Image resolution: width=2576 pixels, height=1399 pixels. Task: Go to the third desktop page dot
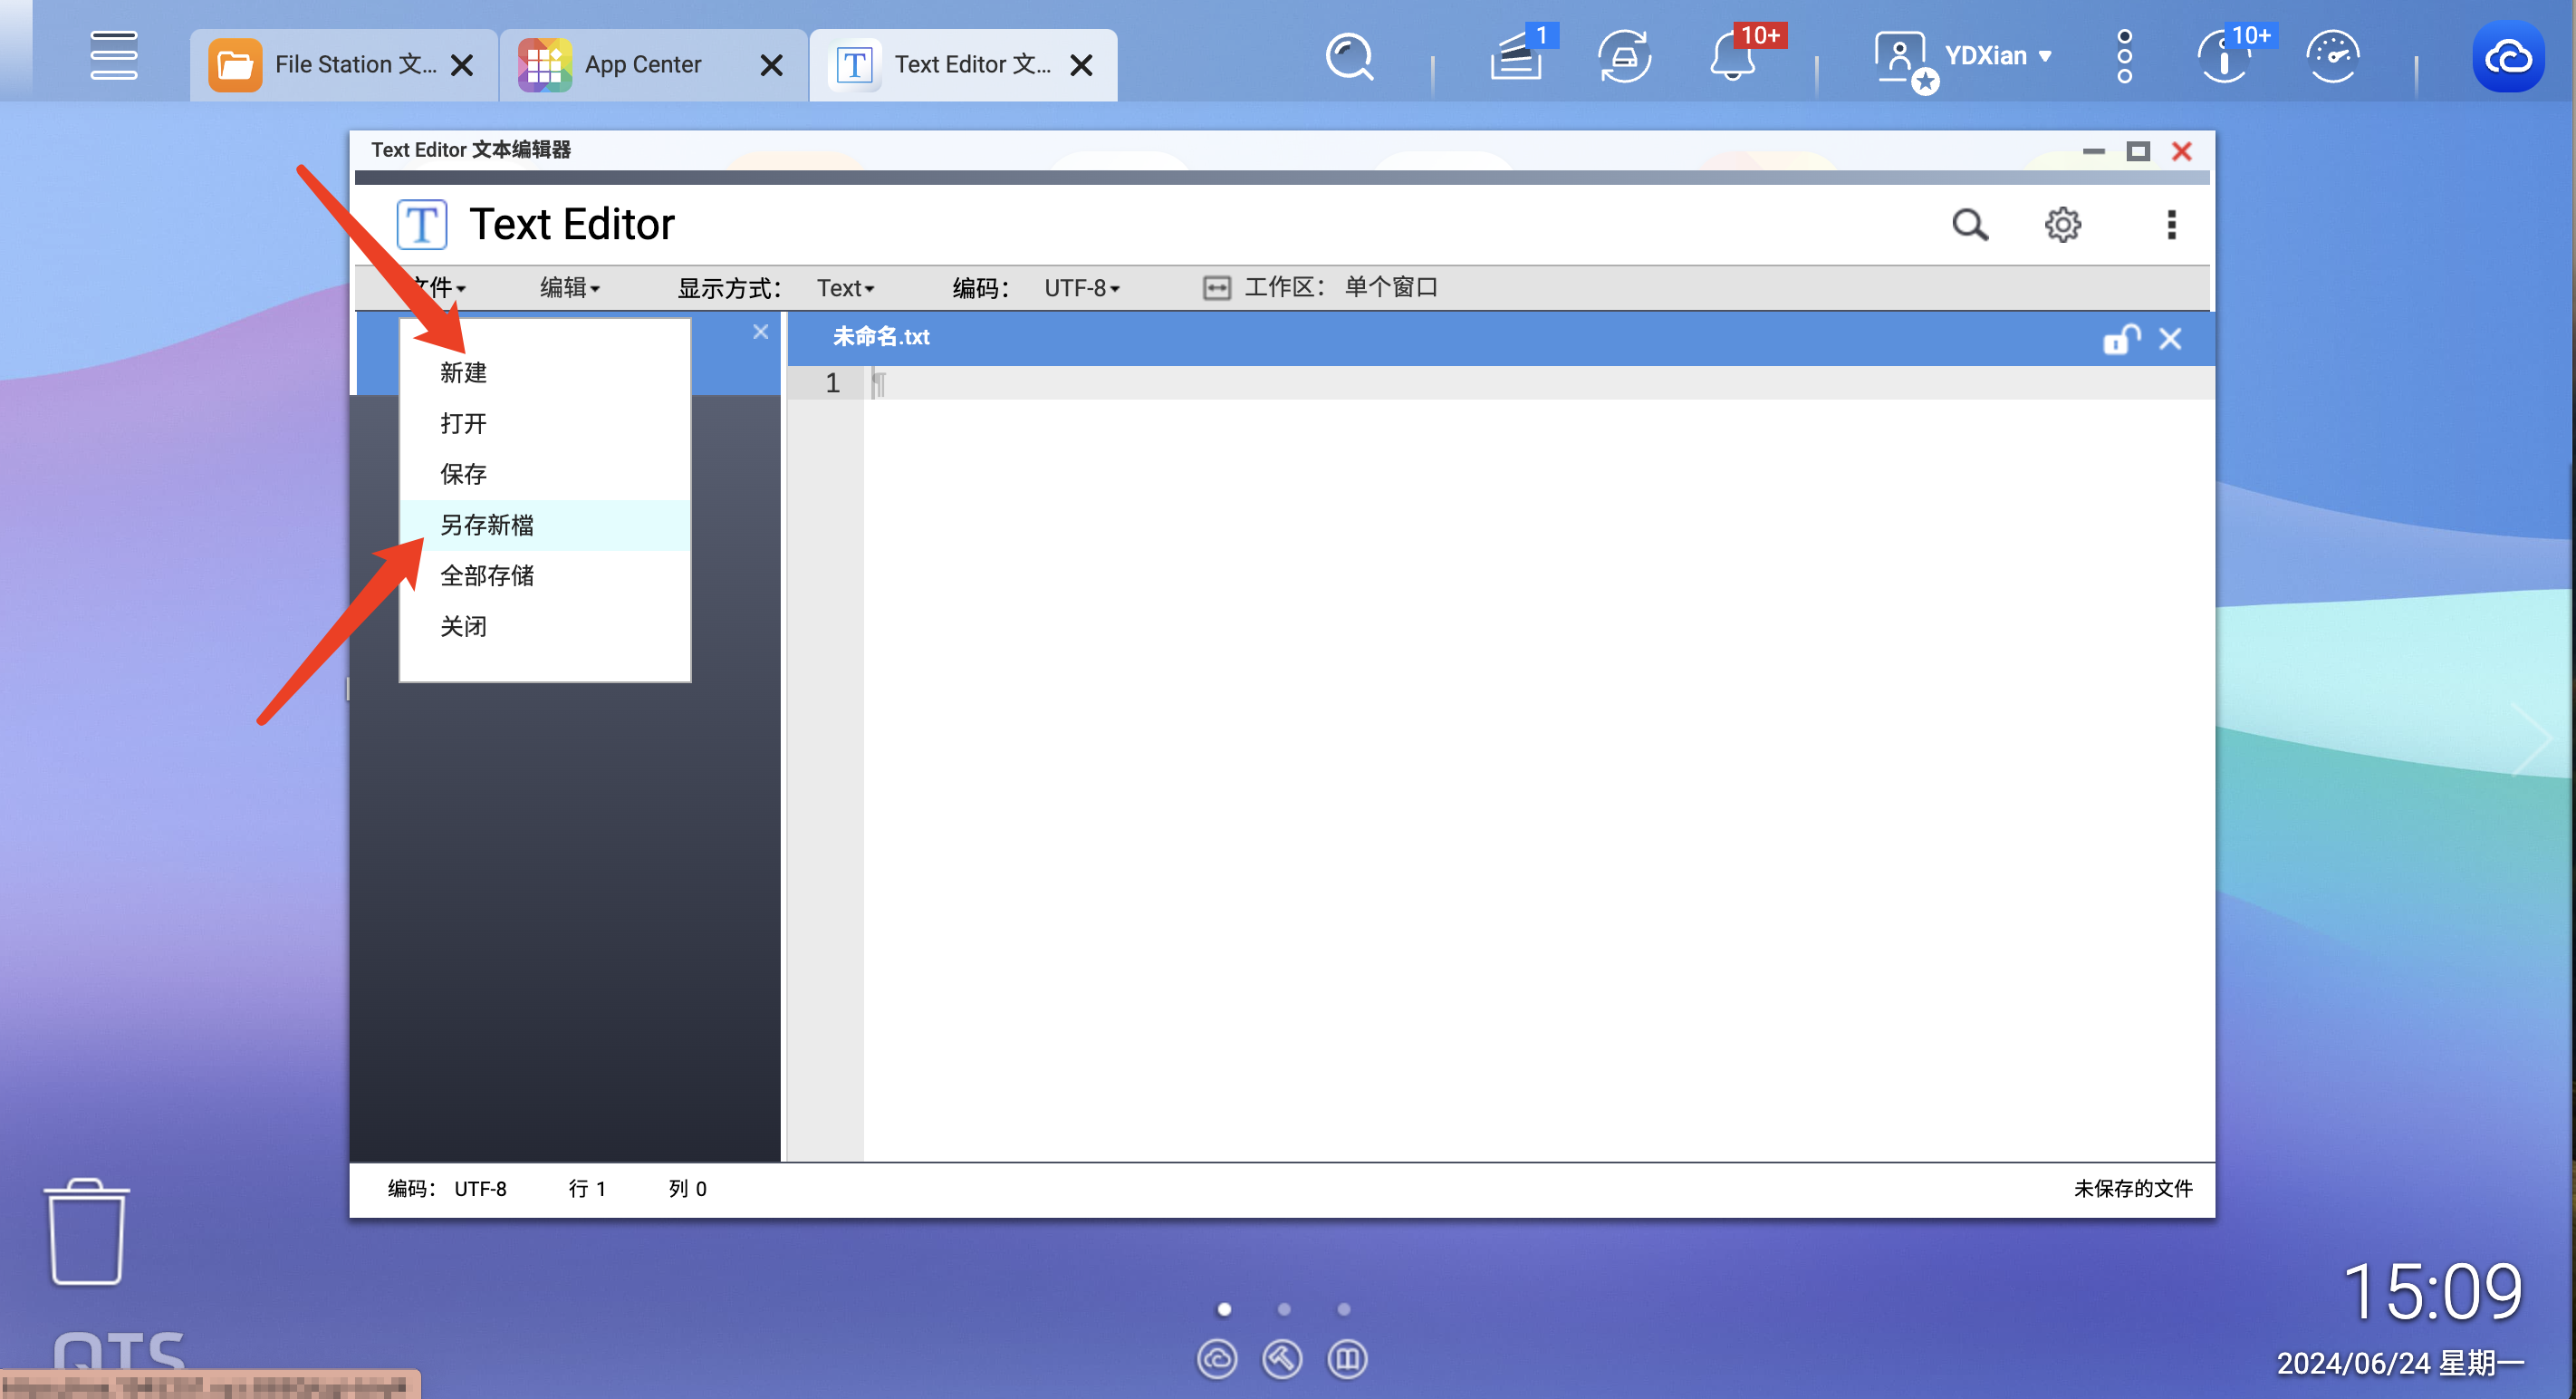pyautogui.click(x=1343, y=1309)
